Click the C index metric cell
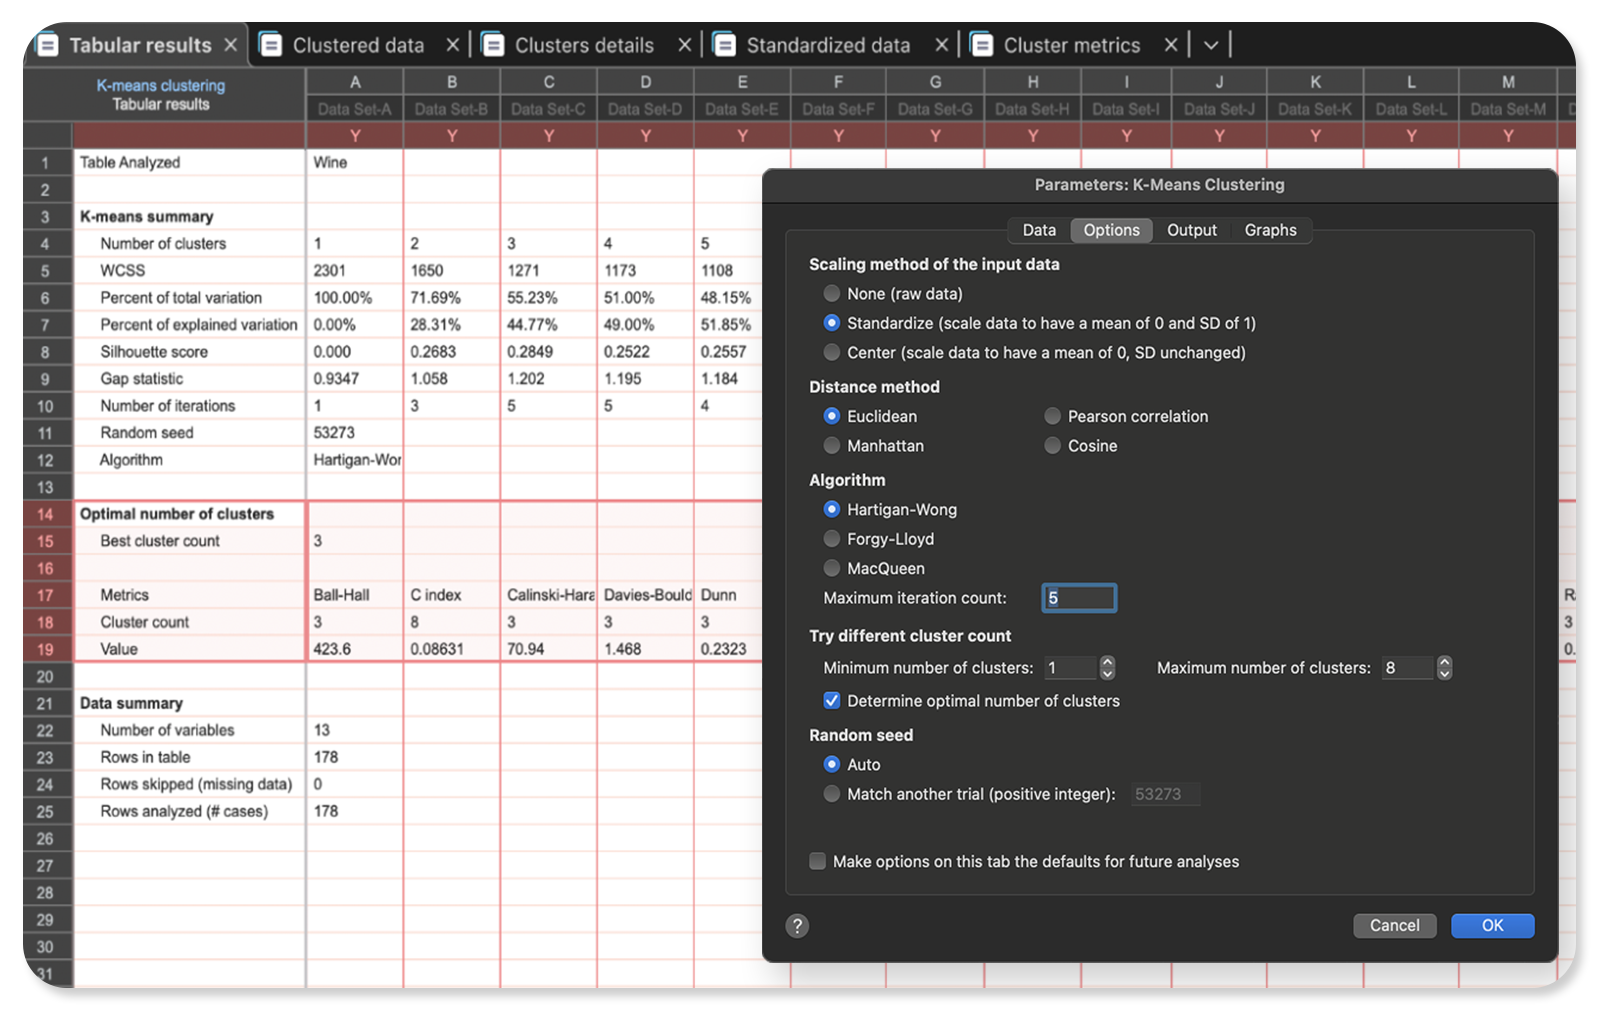 point(452,595)
